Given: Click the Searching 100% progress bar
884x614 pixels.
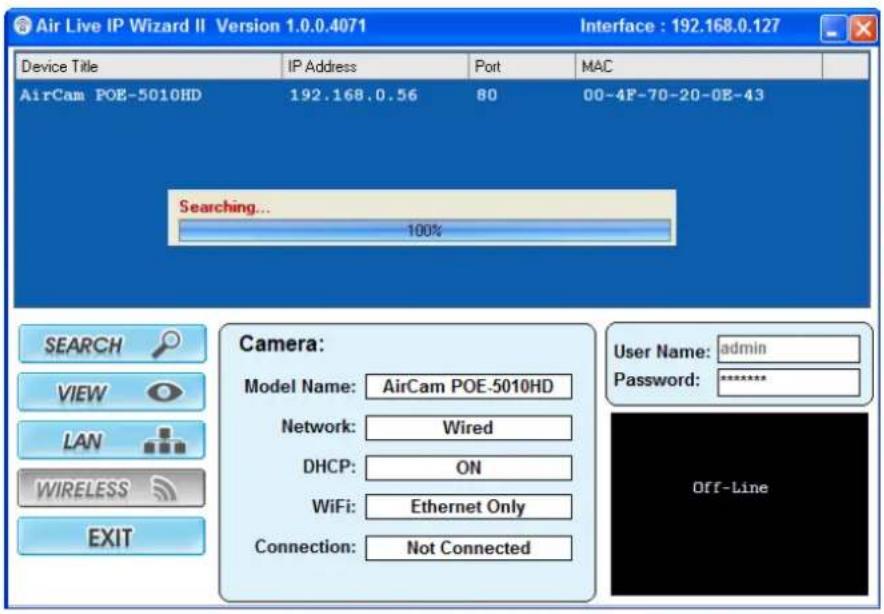Looking at the screenshot, I should click(425, 231).
